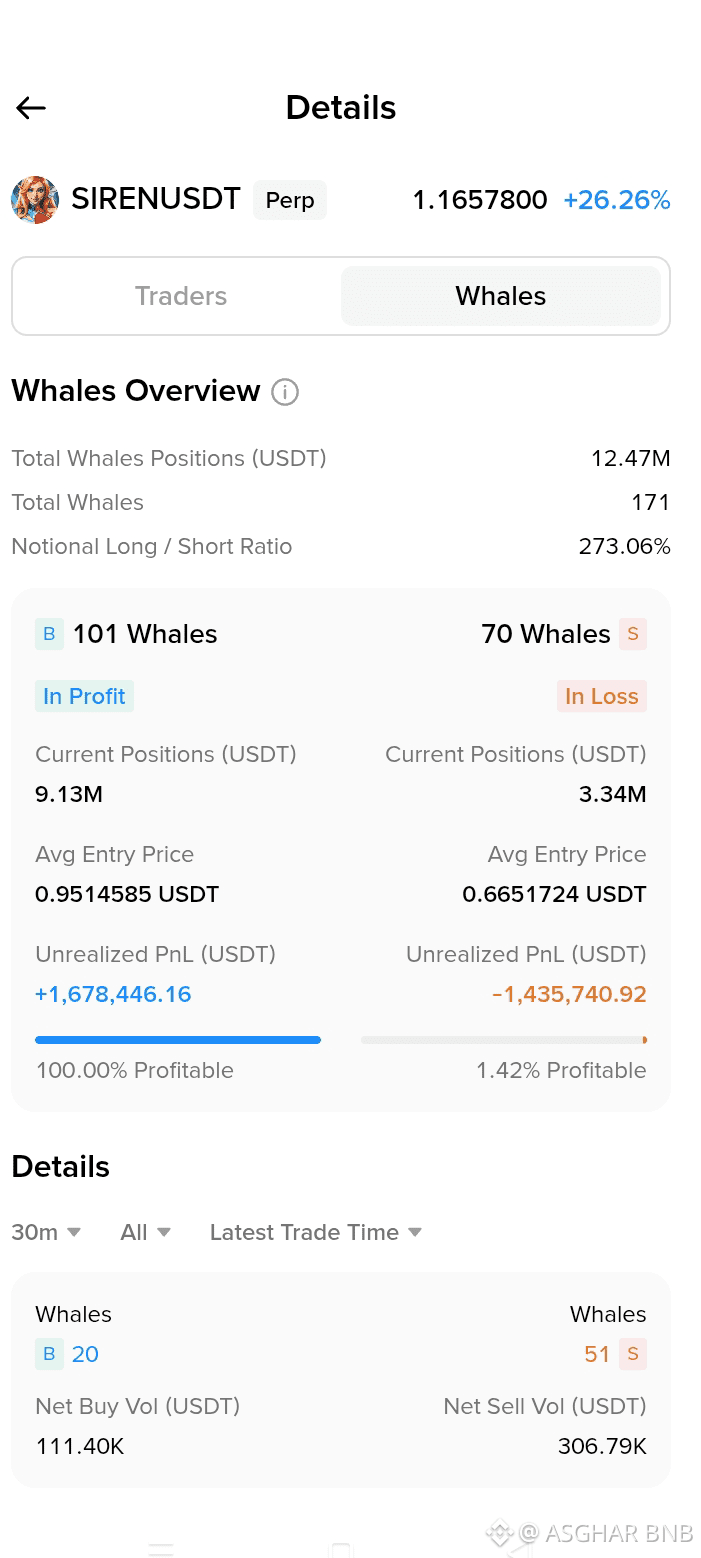Tap the +26.26% price change value

617,200
